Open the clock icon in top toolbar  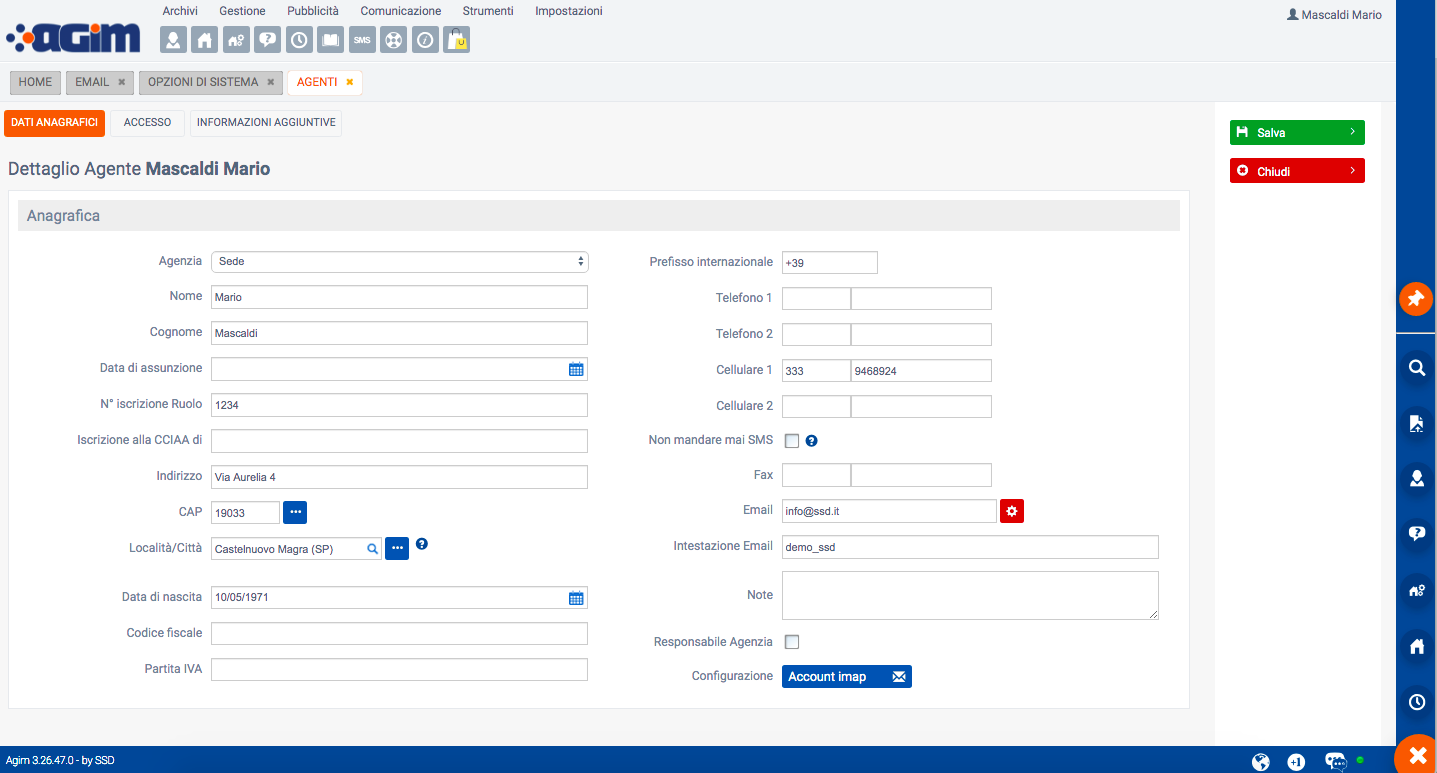pos(299,40)
